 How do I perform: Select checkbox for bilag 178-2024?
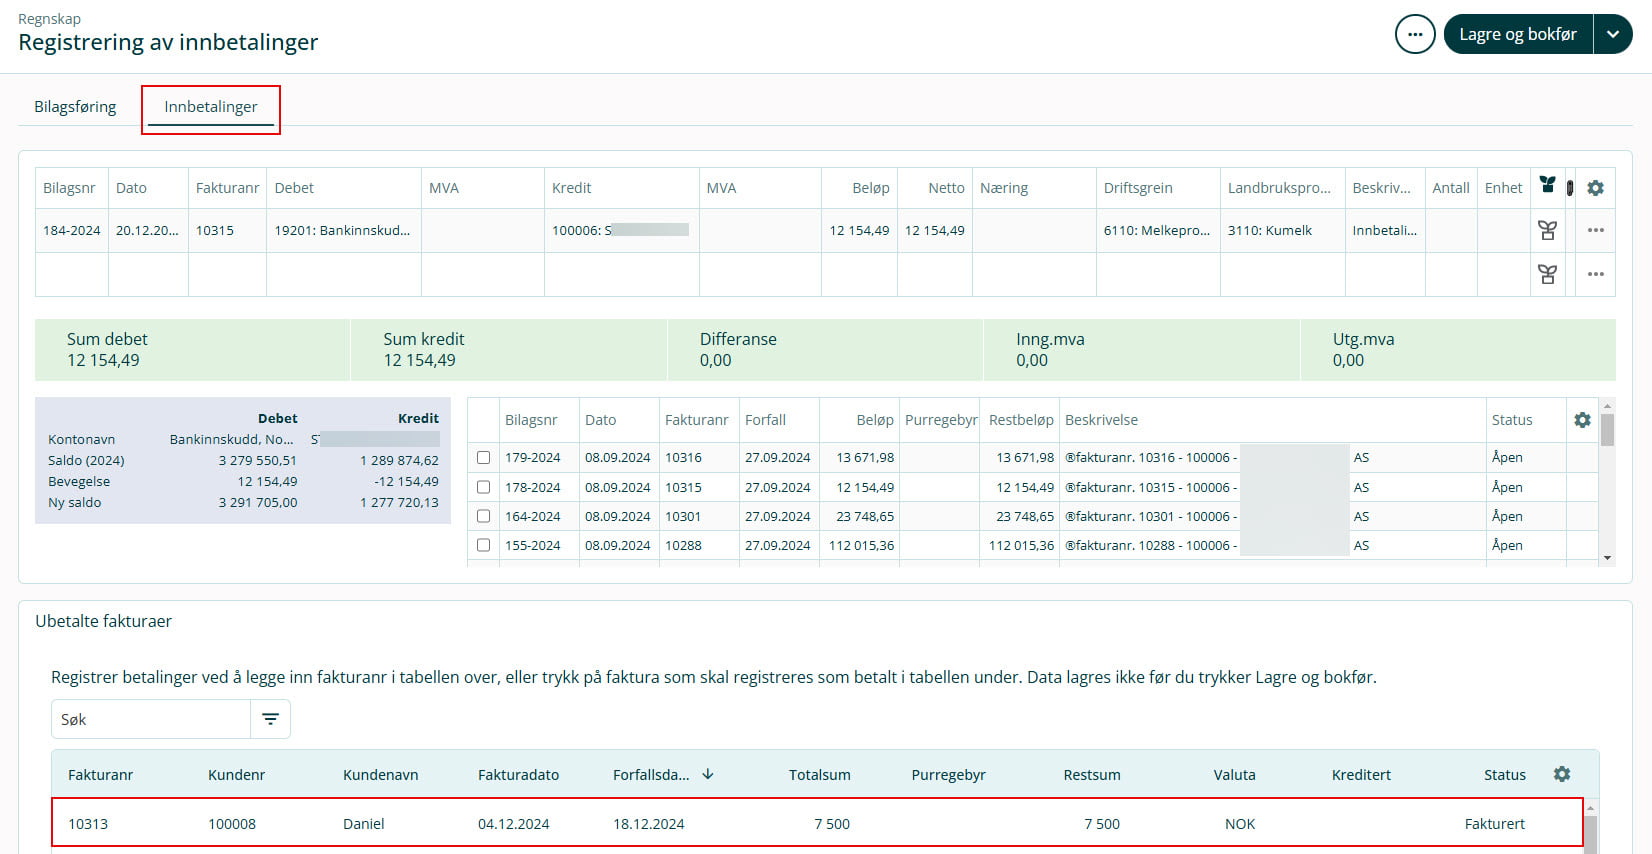pos(484,487)
